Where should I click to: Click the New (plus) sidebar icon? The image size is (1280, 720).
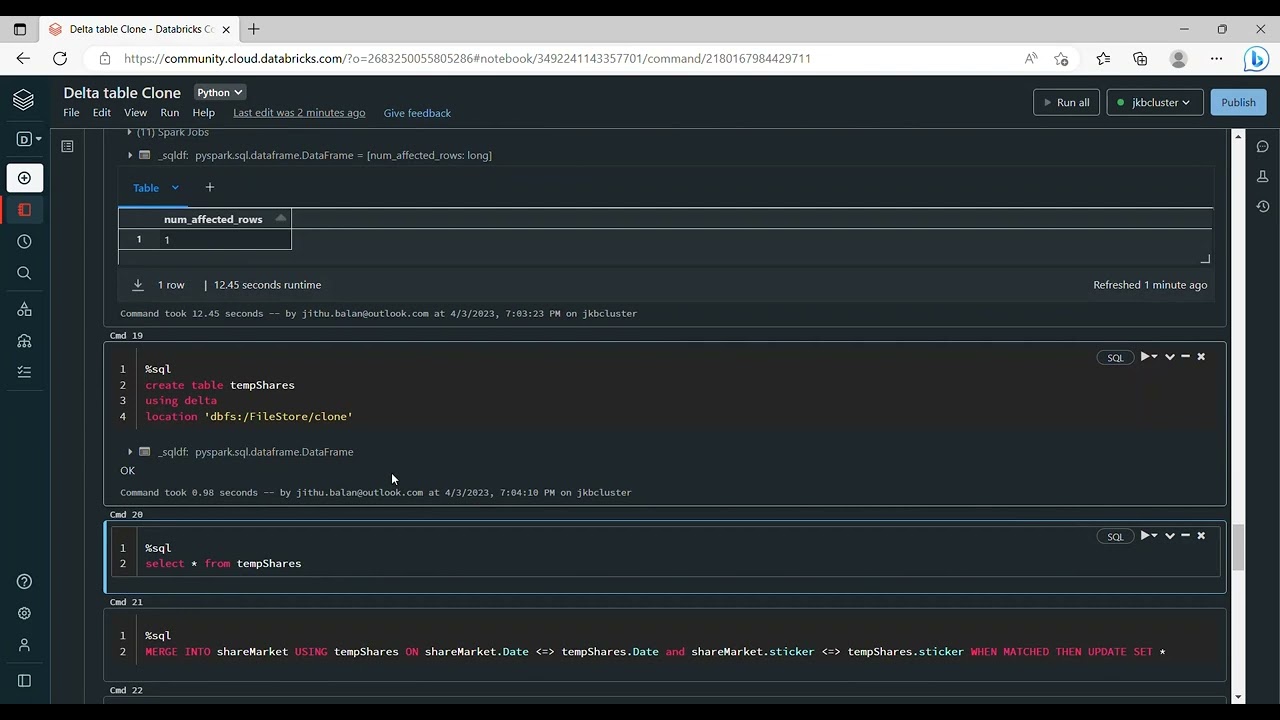[24, 178]
